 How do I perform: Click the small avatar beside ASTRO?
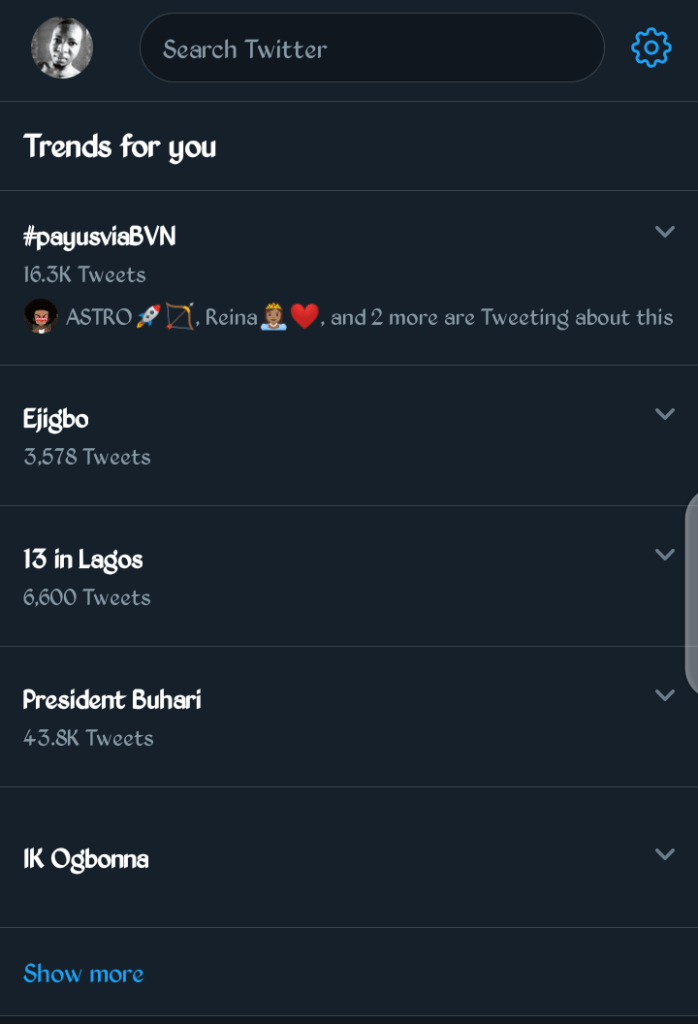(x=40, y=317)
